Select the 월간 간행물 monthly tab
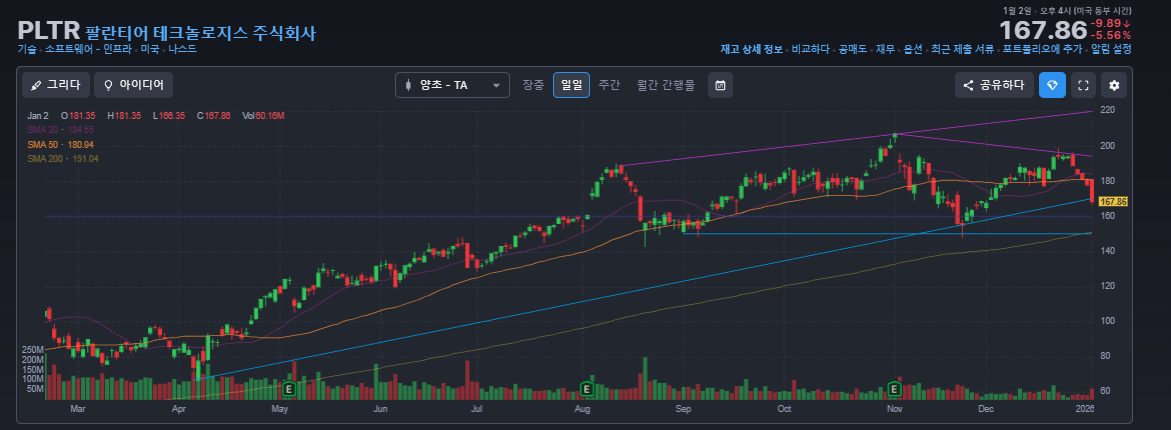The width and height of the screenshot is (1171, 430). point(665,85)
